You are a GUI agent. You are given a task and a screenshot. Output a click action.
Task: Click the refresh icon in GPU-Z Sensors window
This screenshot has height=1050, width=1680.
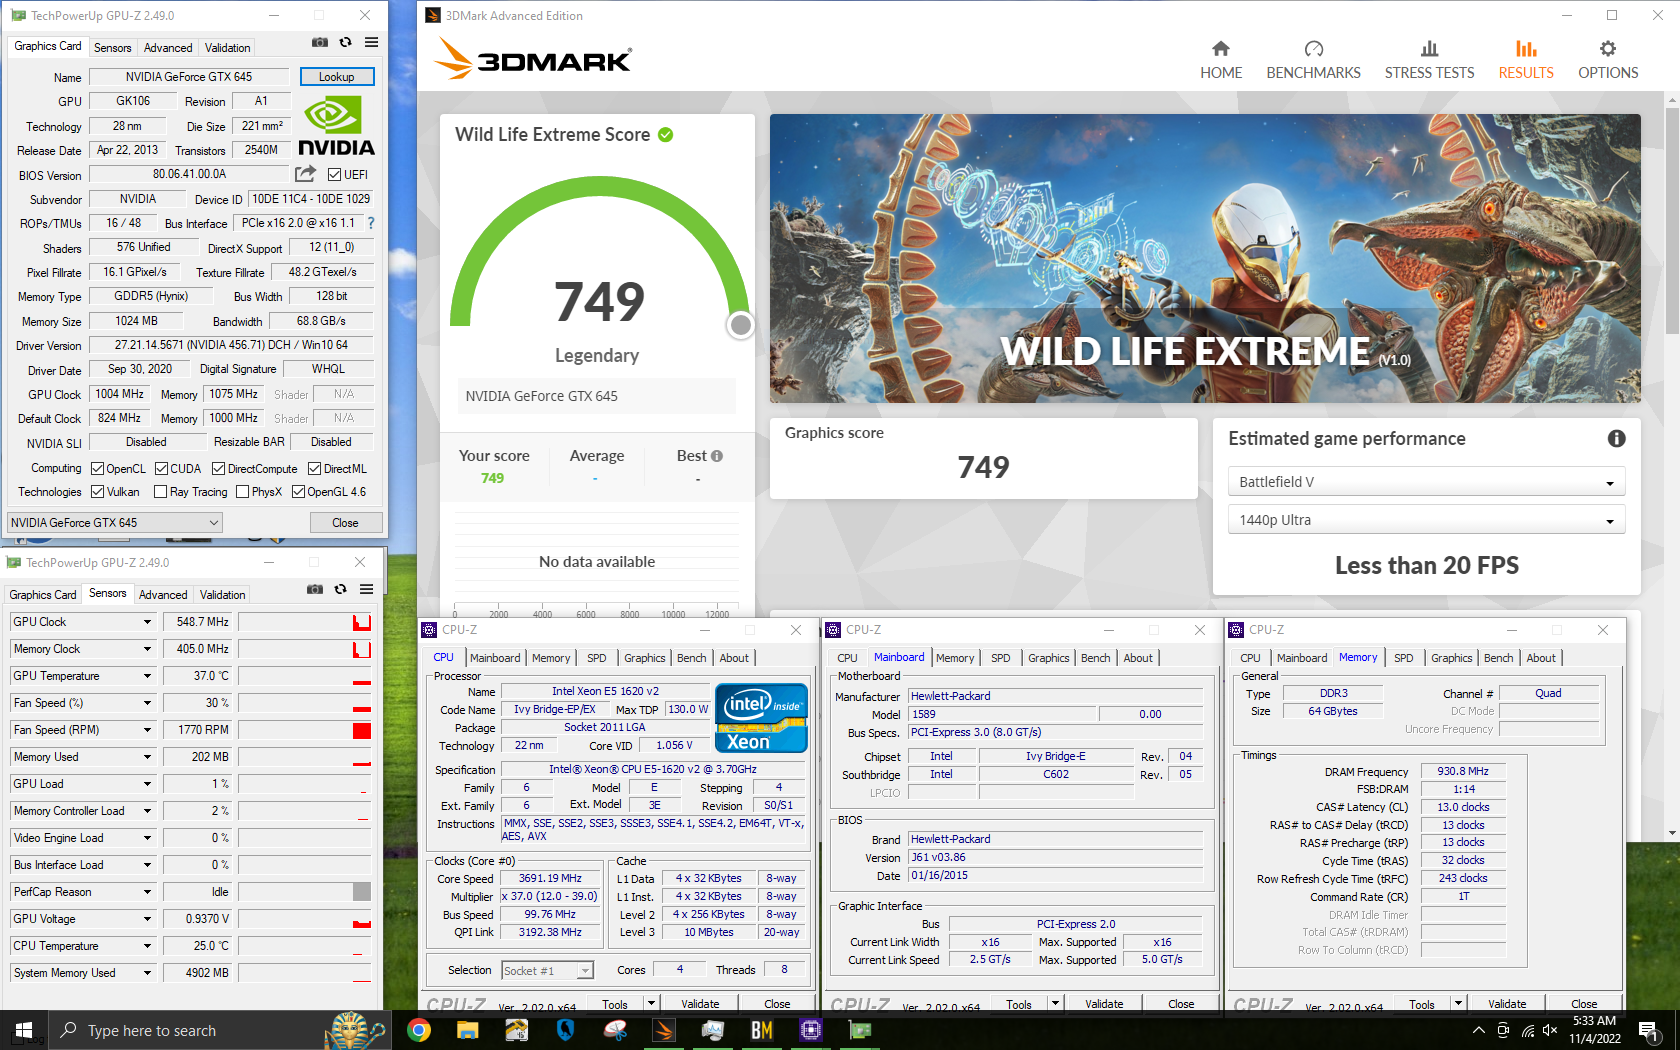341,590
